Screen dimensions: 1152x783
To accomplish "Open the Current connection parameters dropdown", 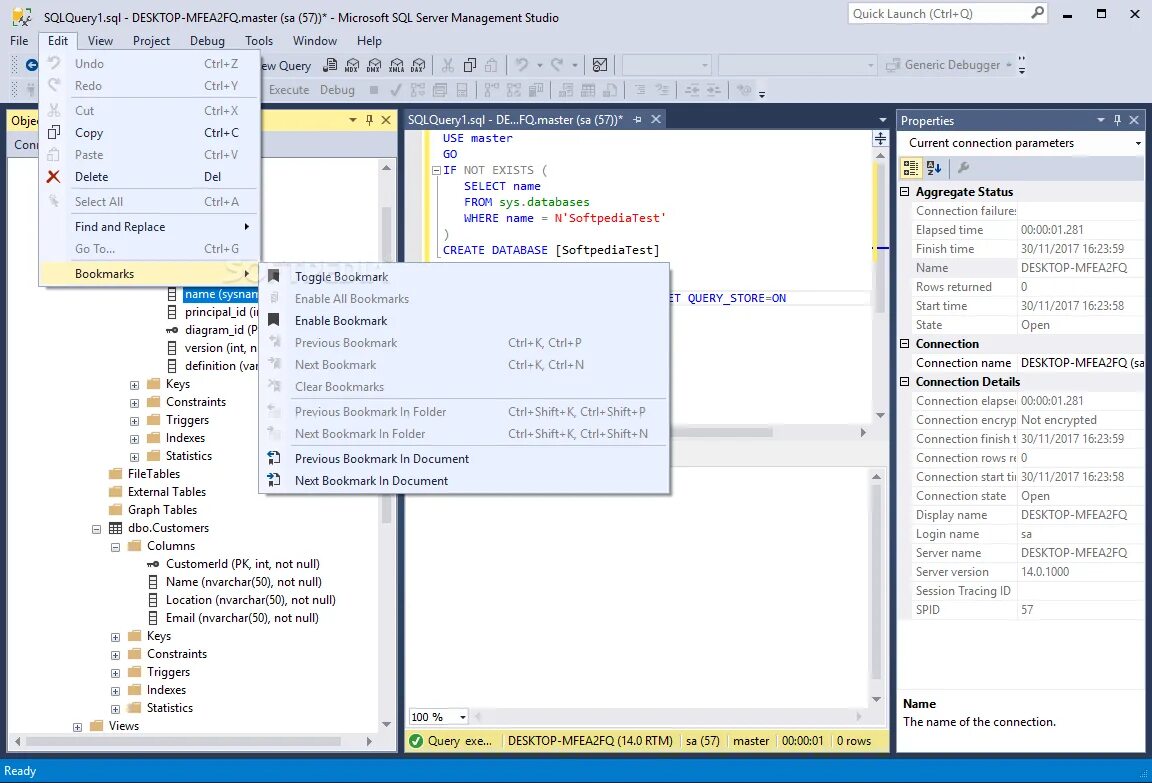I will coord(1138,143).
